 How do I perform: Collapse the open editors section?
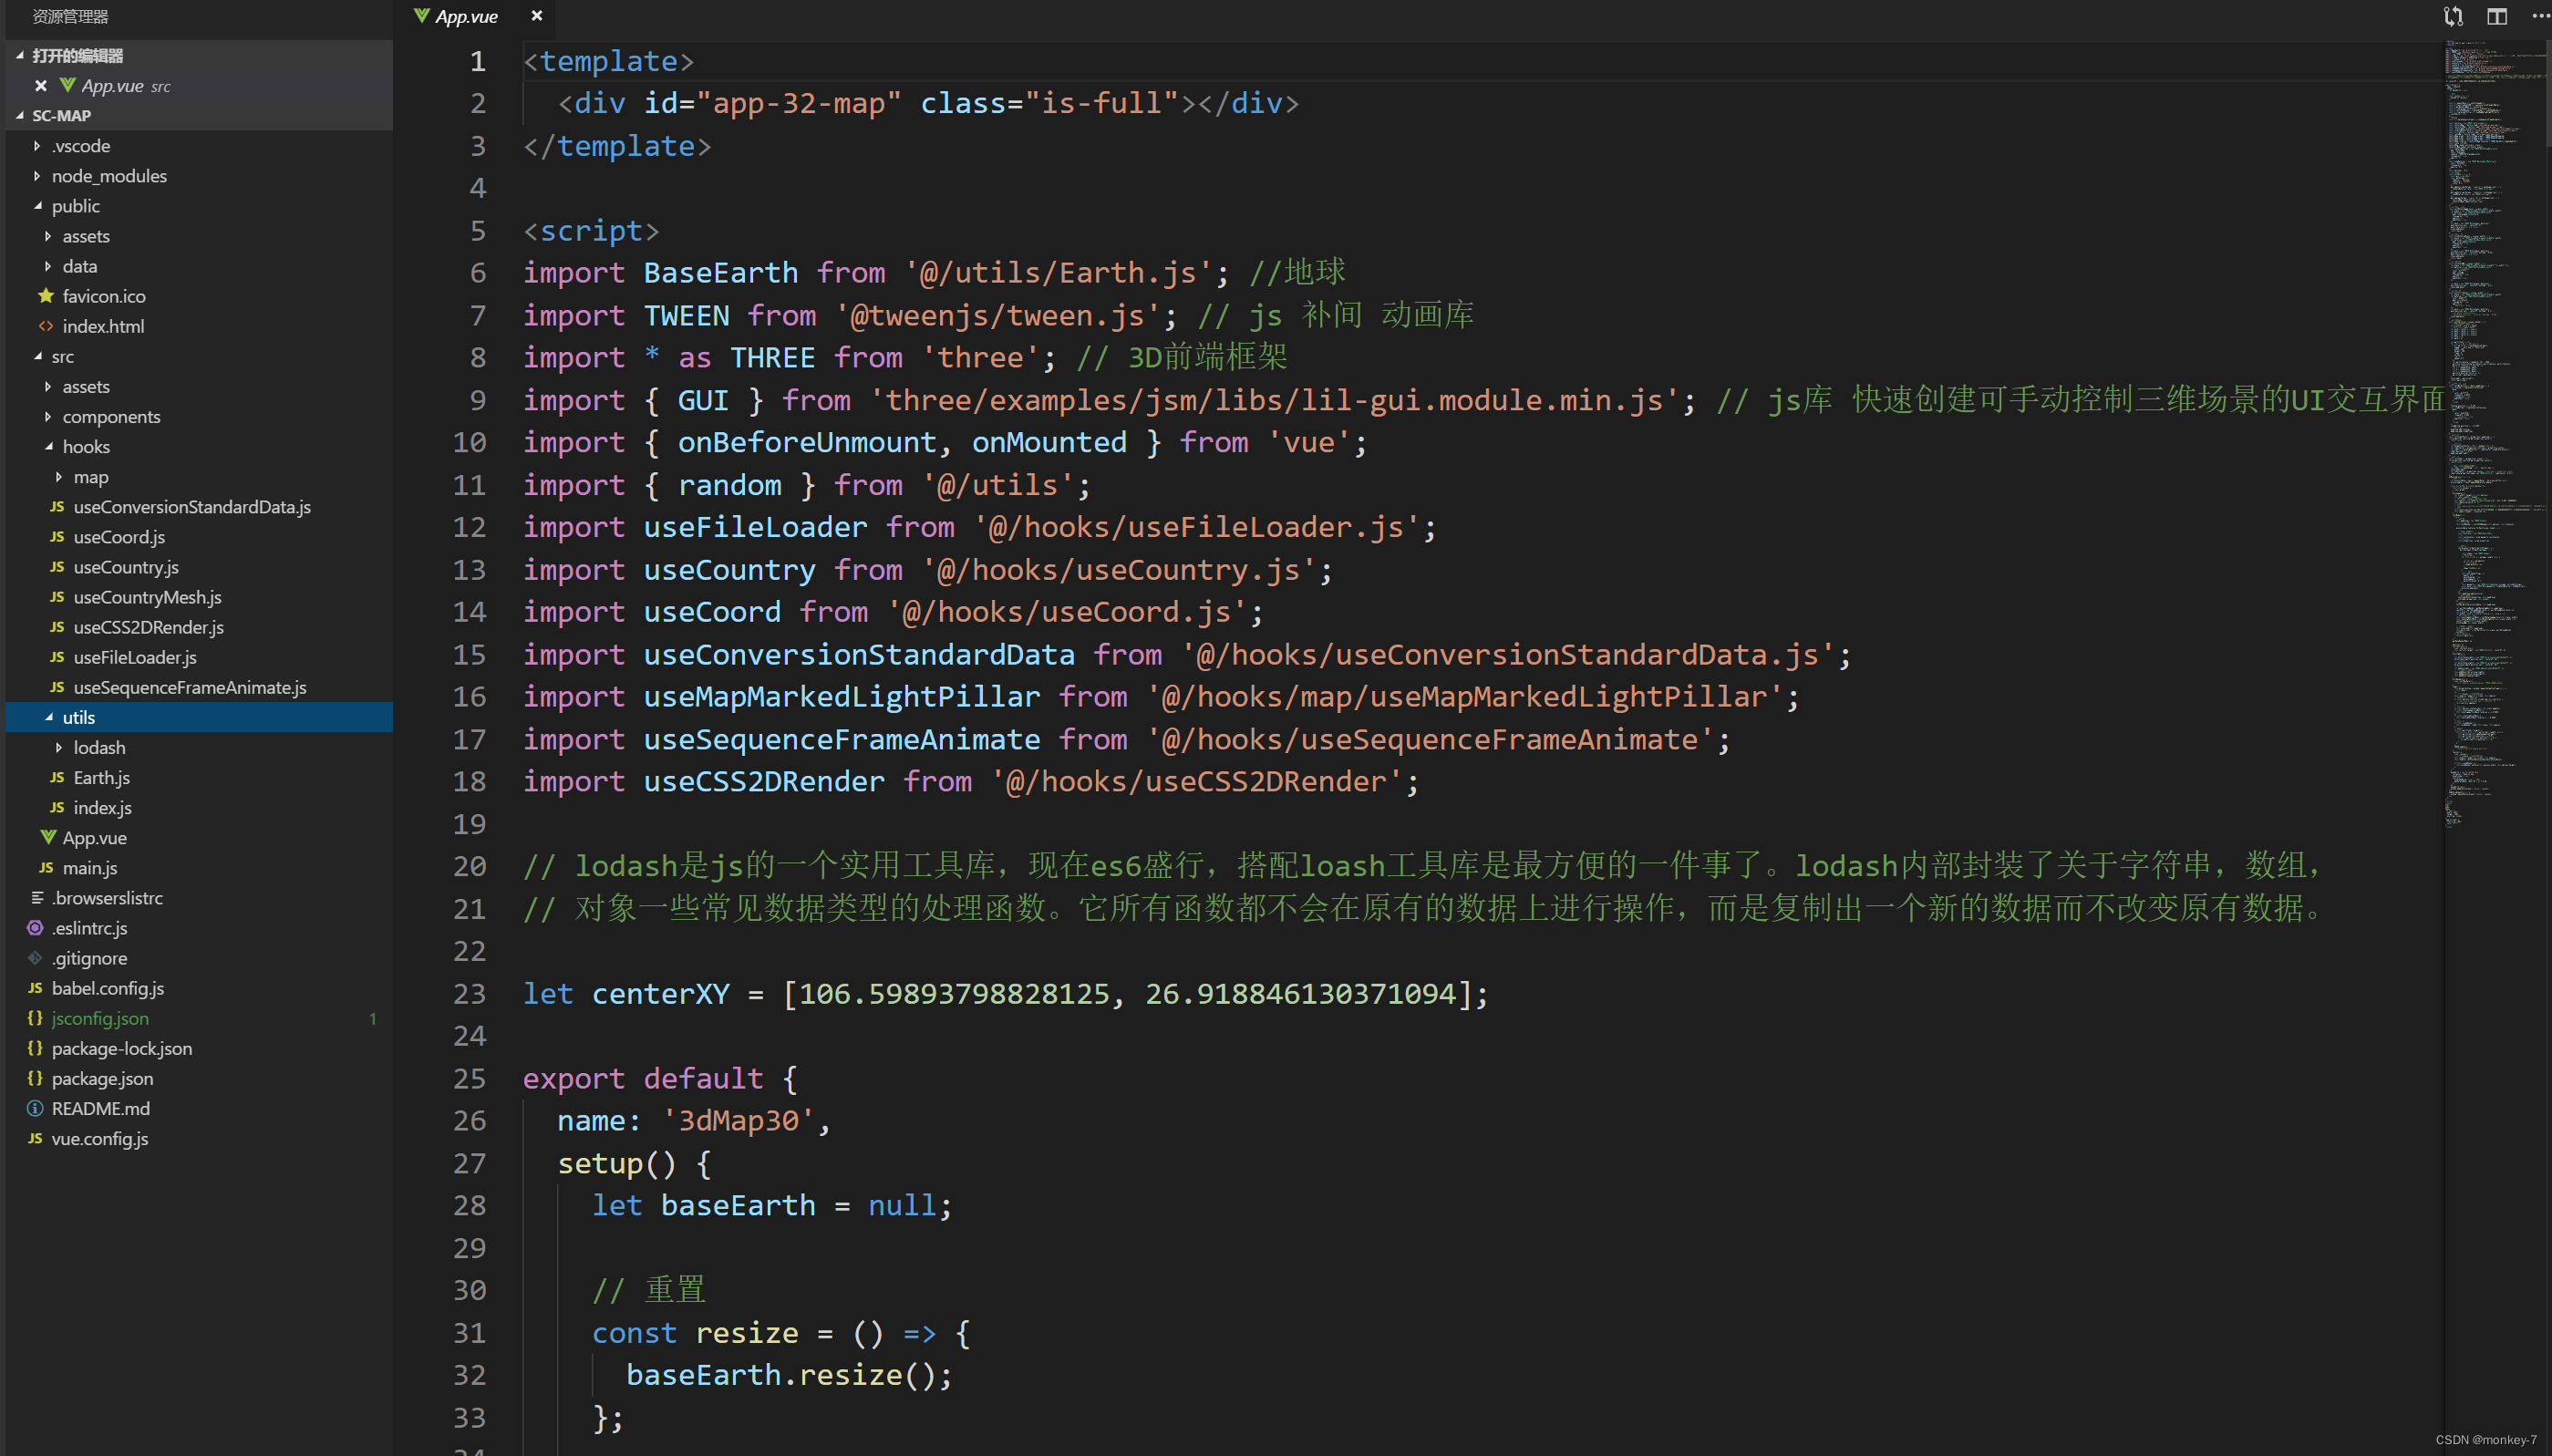point(19,55)
